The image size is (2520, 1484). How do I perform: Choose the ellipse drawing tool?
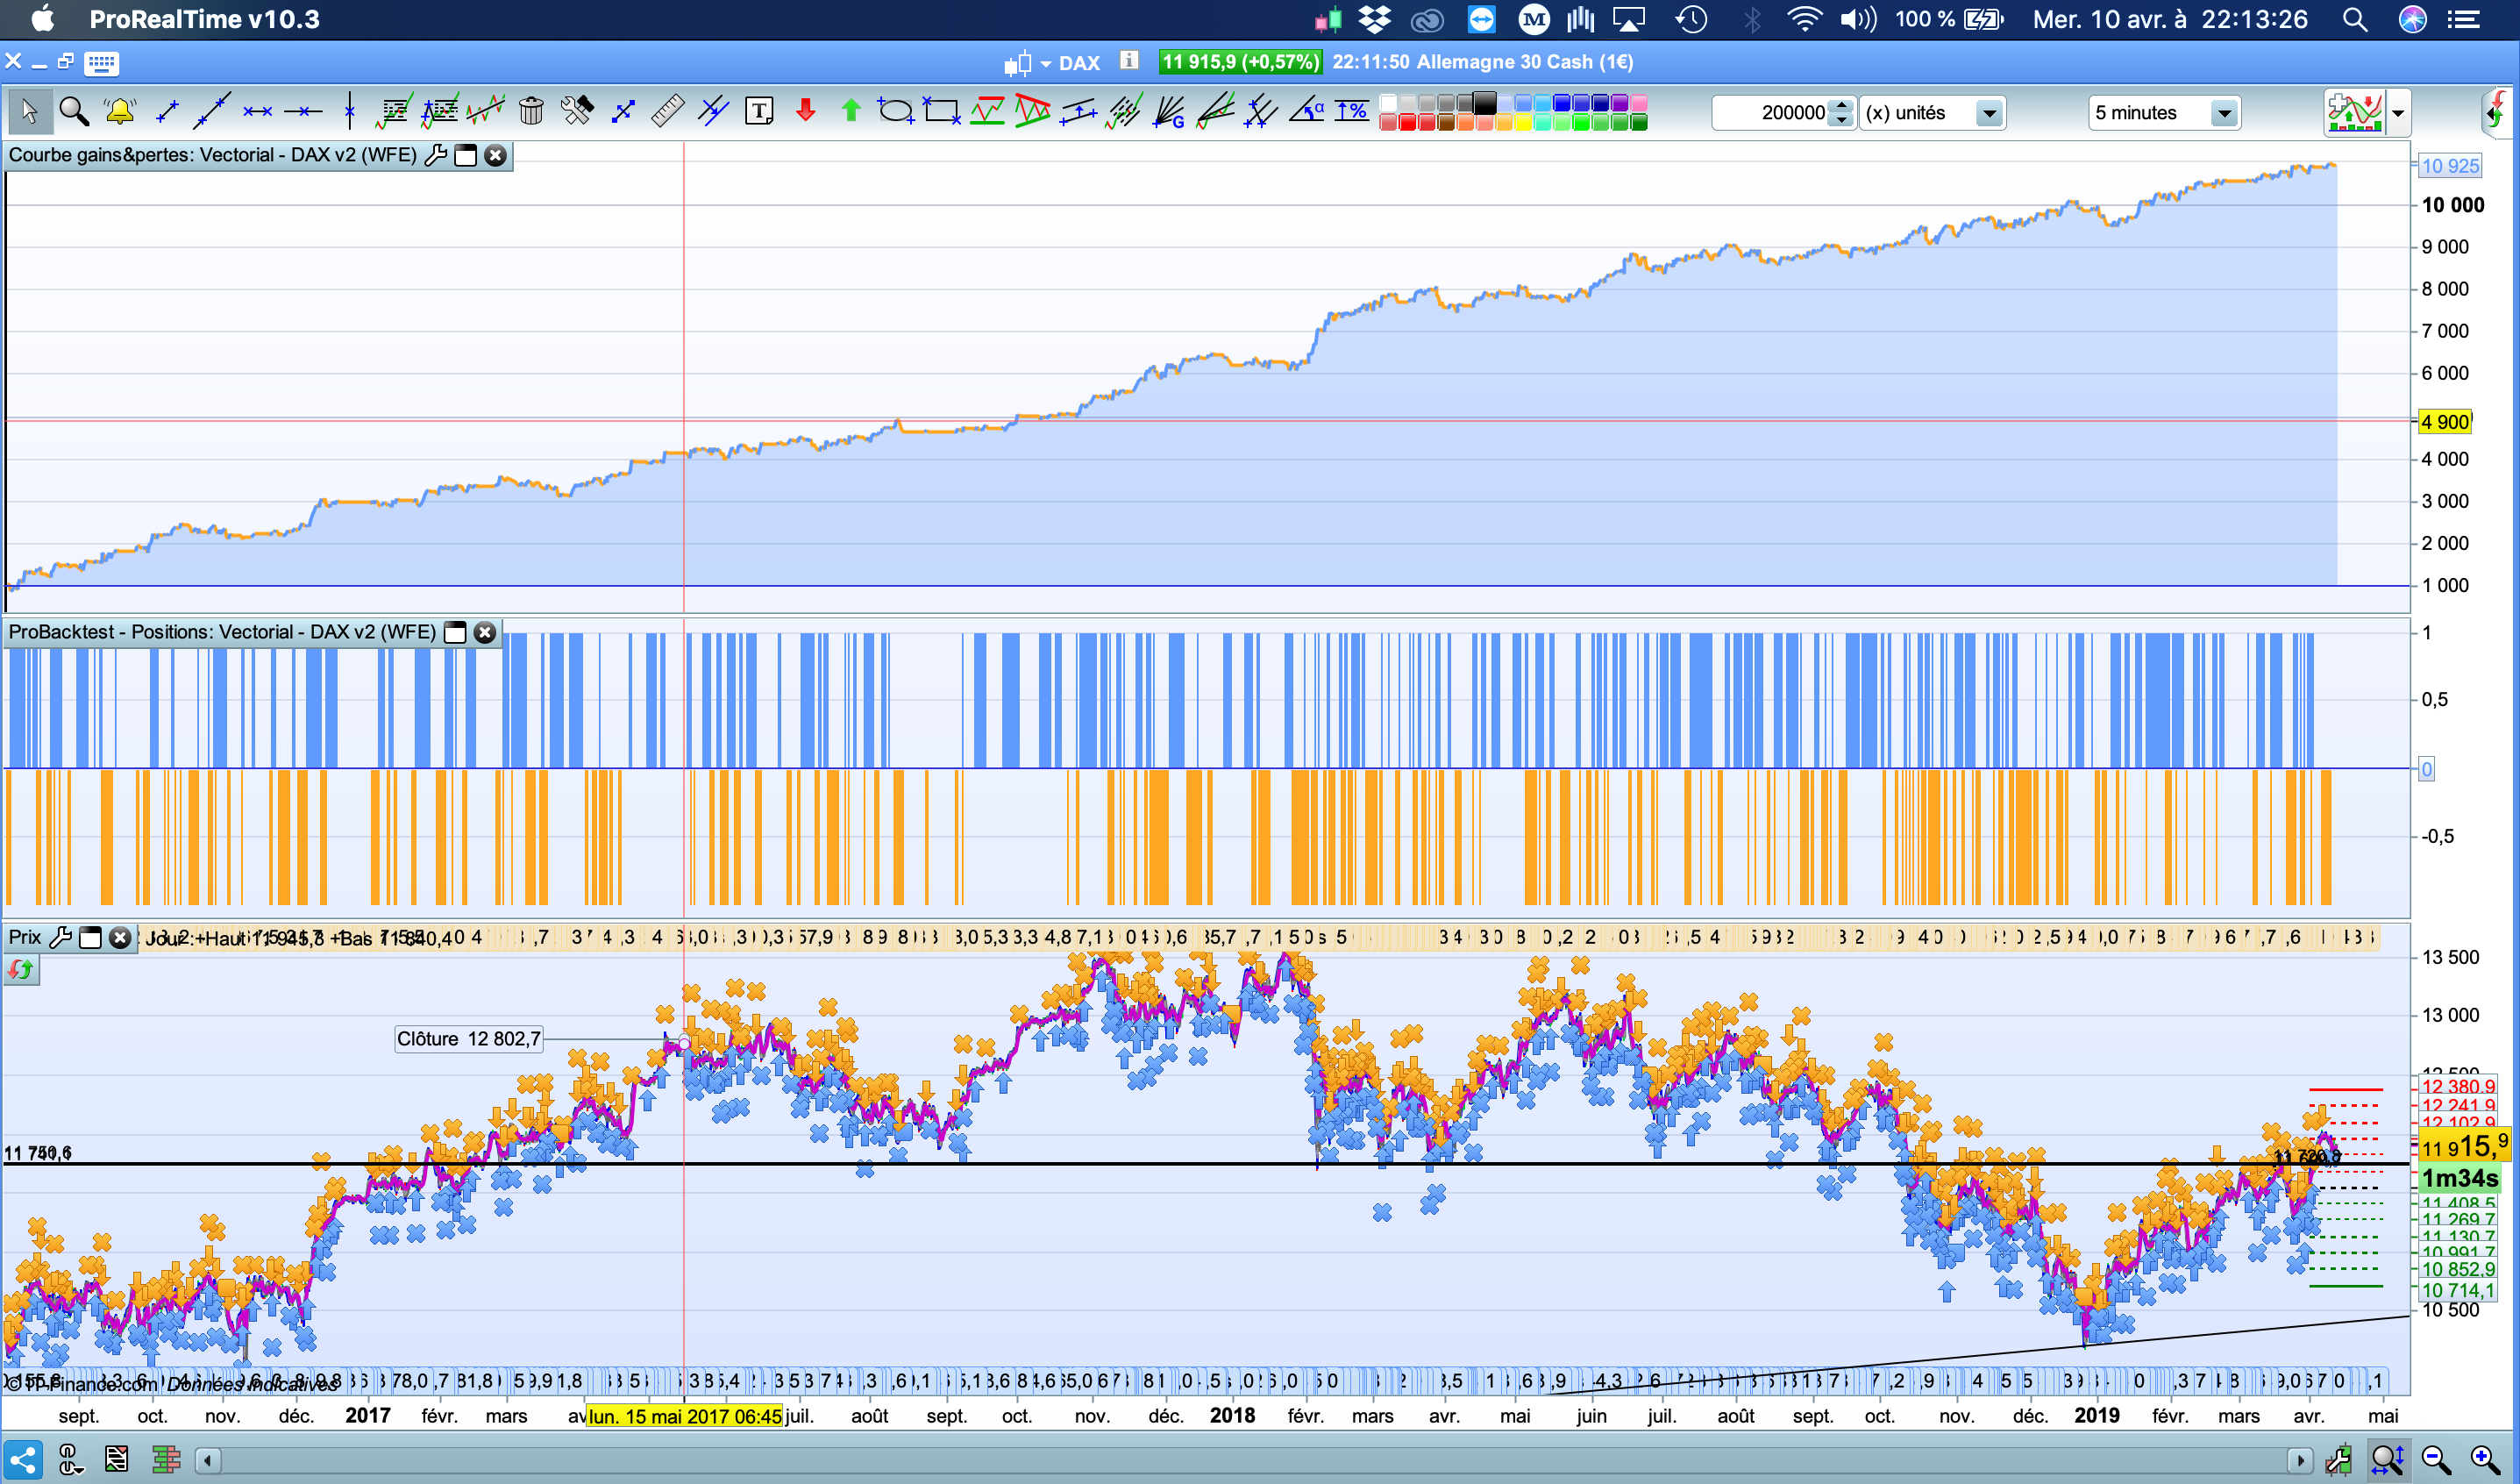[x=894, y=111]
